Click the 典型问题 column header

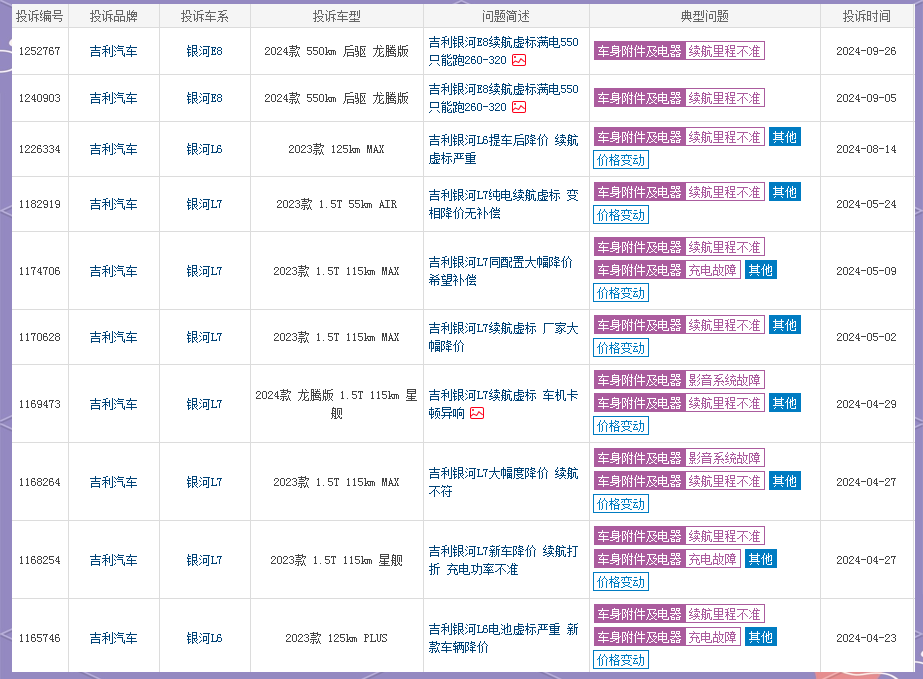[x=705, y=16]
